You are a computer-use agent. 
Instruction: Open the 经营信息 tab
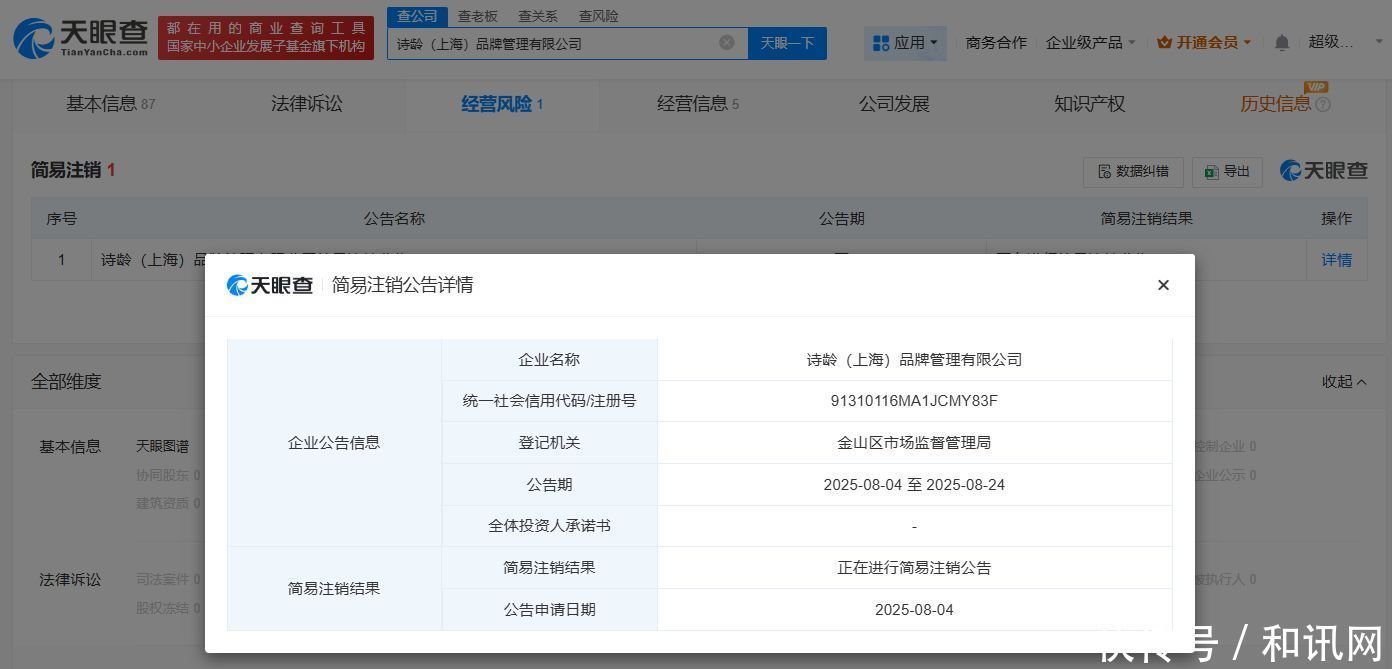click(x=697, y=104)
